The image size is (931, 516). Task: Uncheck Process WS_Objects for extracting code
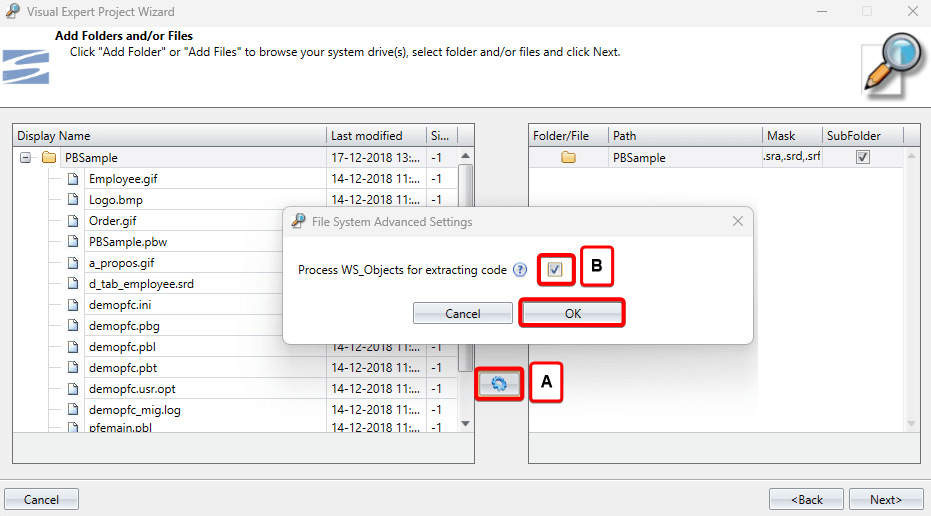click(x=555, y=270)
